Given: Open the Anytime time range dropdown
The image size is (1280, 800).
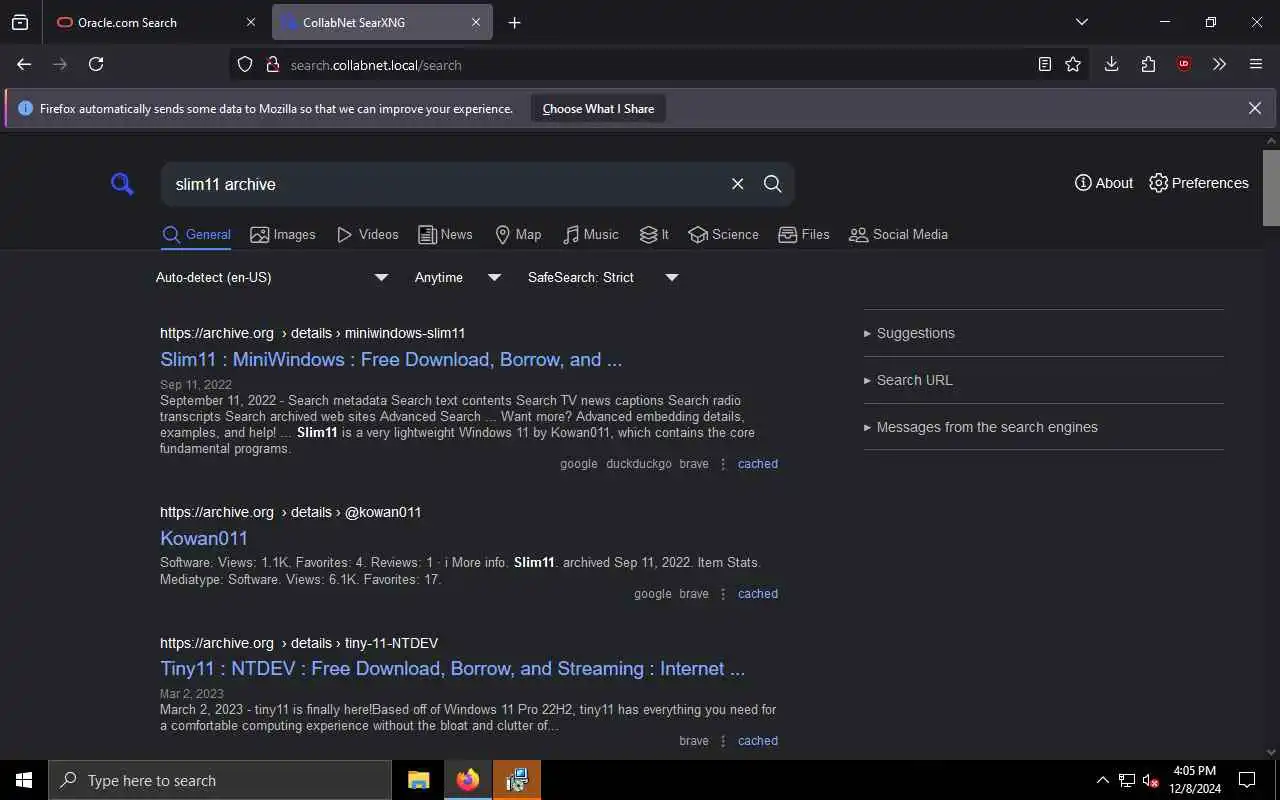Looking at the screenshot, I should pos(457,277).
